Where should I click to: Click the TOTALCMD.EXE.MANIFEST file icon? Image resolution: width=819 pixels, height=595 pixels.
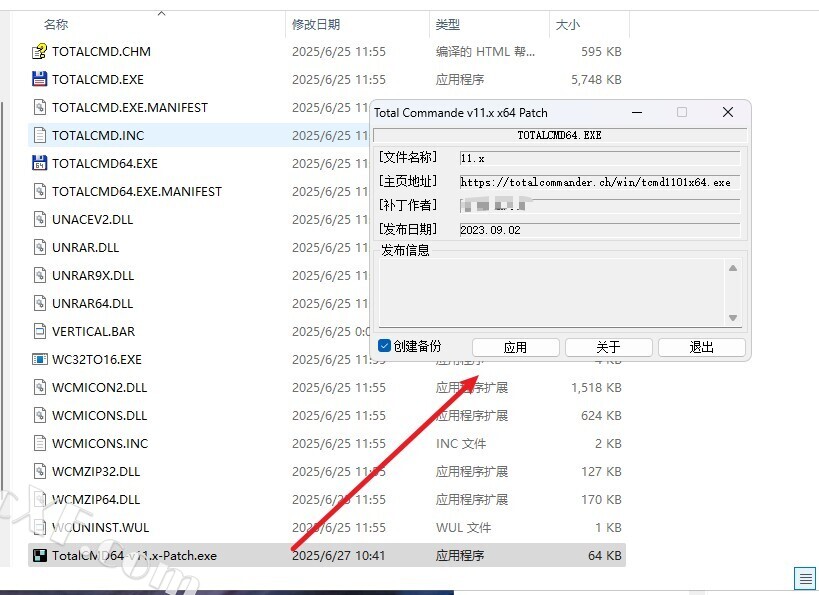point(40,108)
